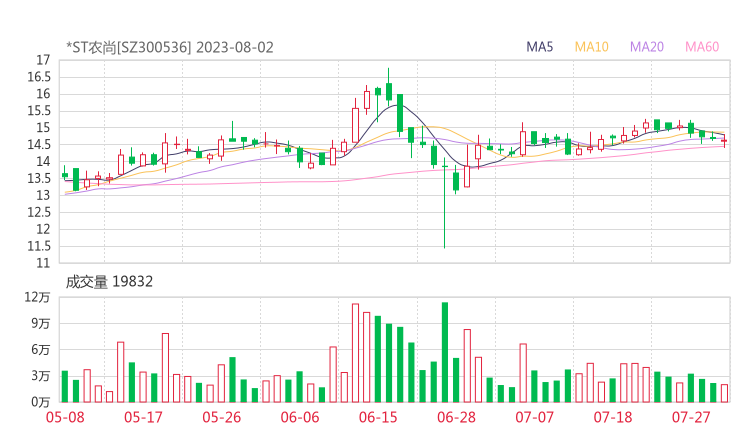Click the 17 price axis label
The width and height of the screenshot is (740, 440).
[x=43, y=60]
